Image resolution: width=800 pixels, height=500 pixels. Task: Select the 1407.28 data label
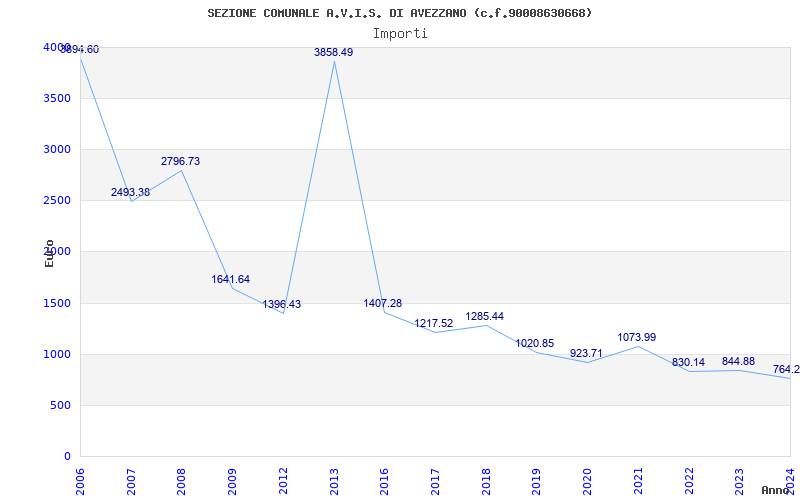click(383, 303)
